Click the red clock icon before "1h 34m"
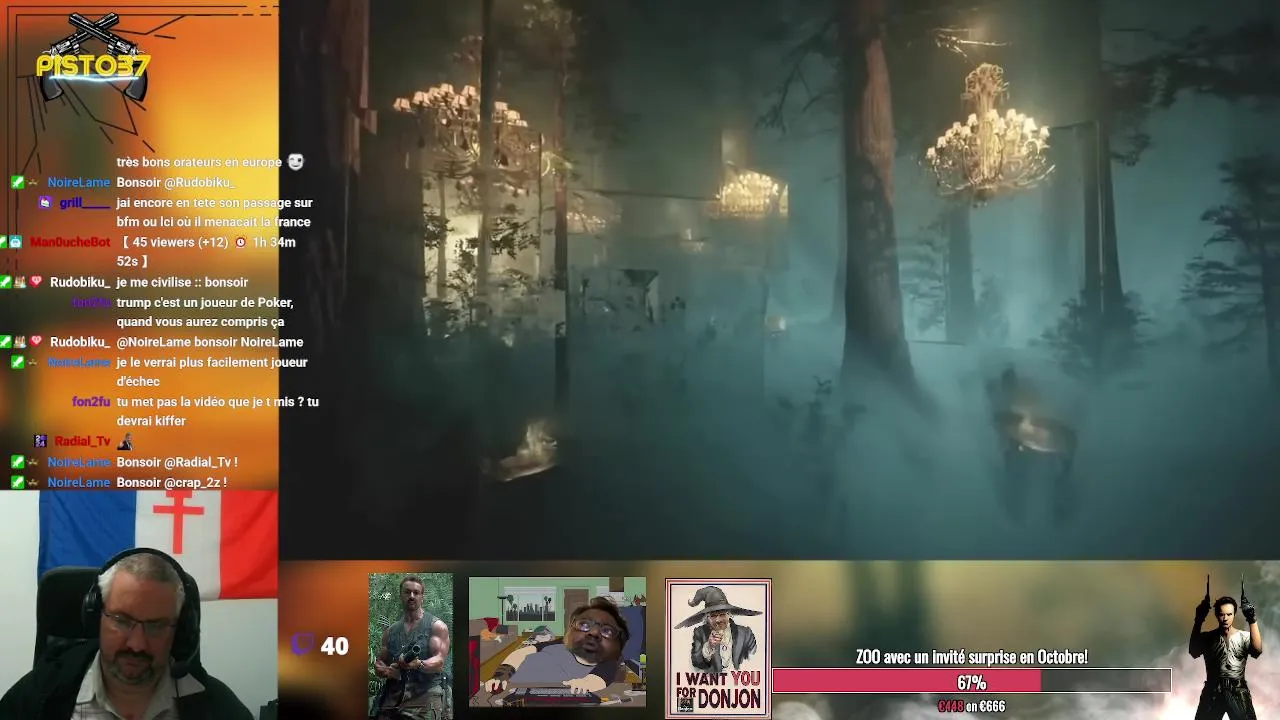 tap(240, 242)
